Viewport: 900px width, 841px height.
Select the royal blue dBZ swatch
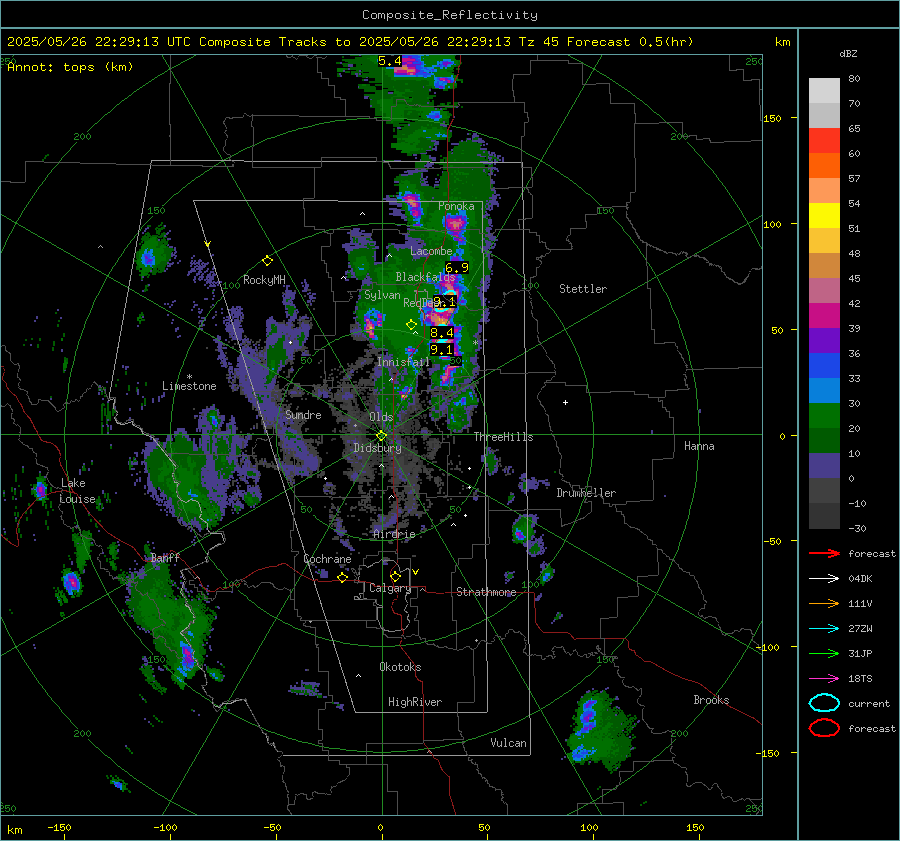(824, 366)
